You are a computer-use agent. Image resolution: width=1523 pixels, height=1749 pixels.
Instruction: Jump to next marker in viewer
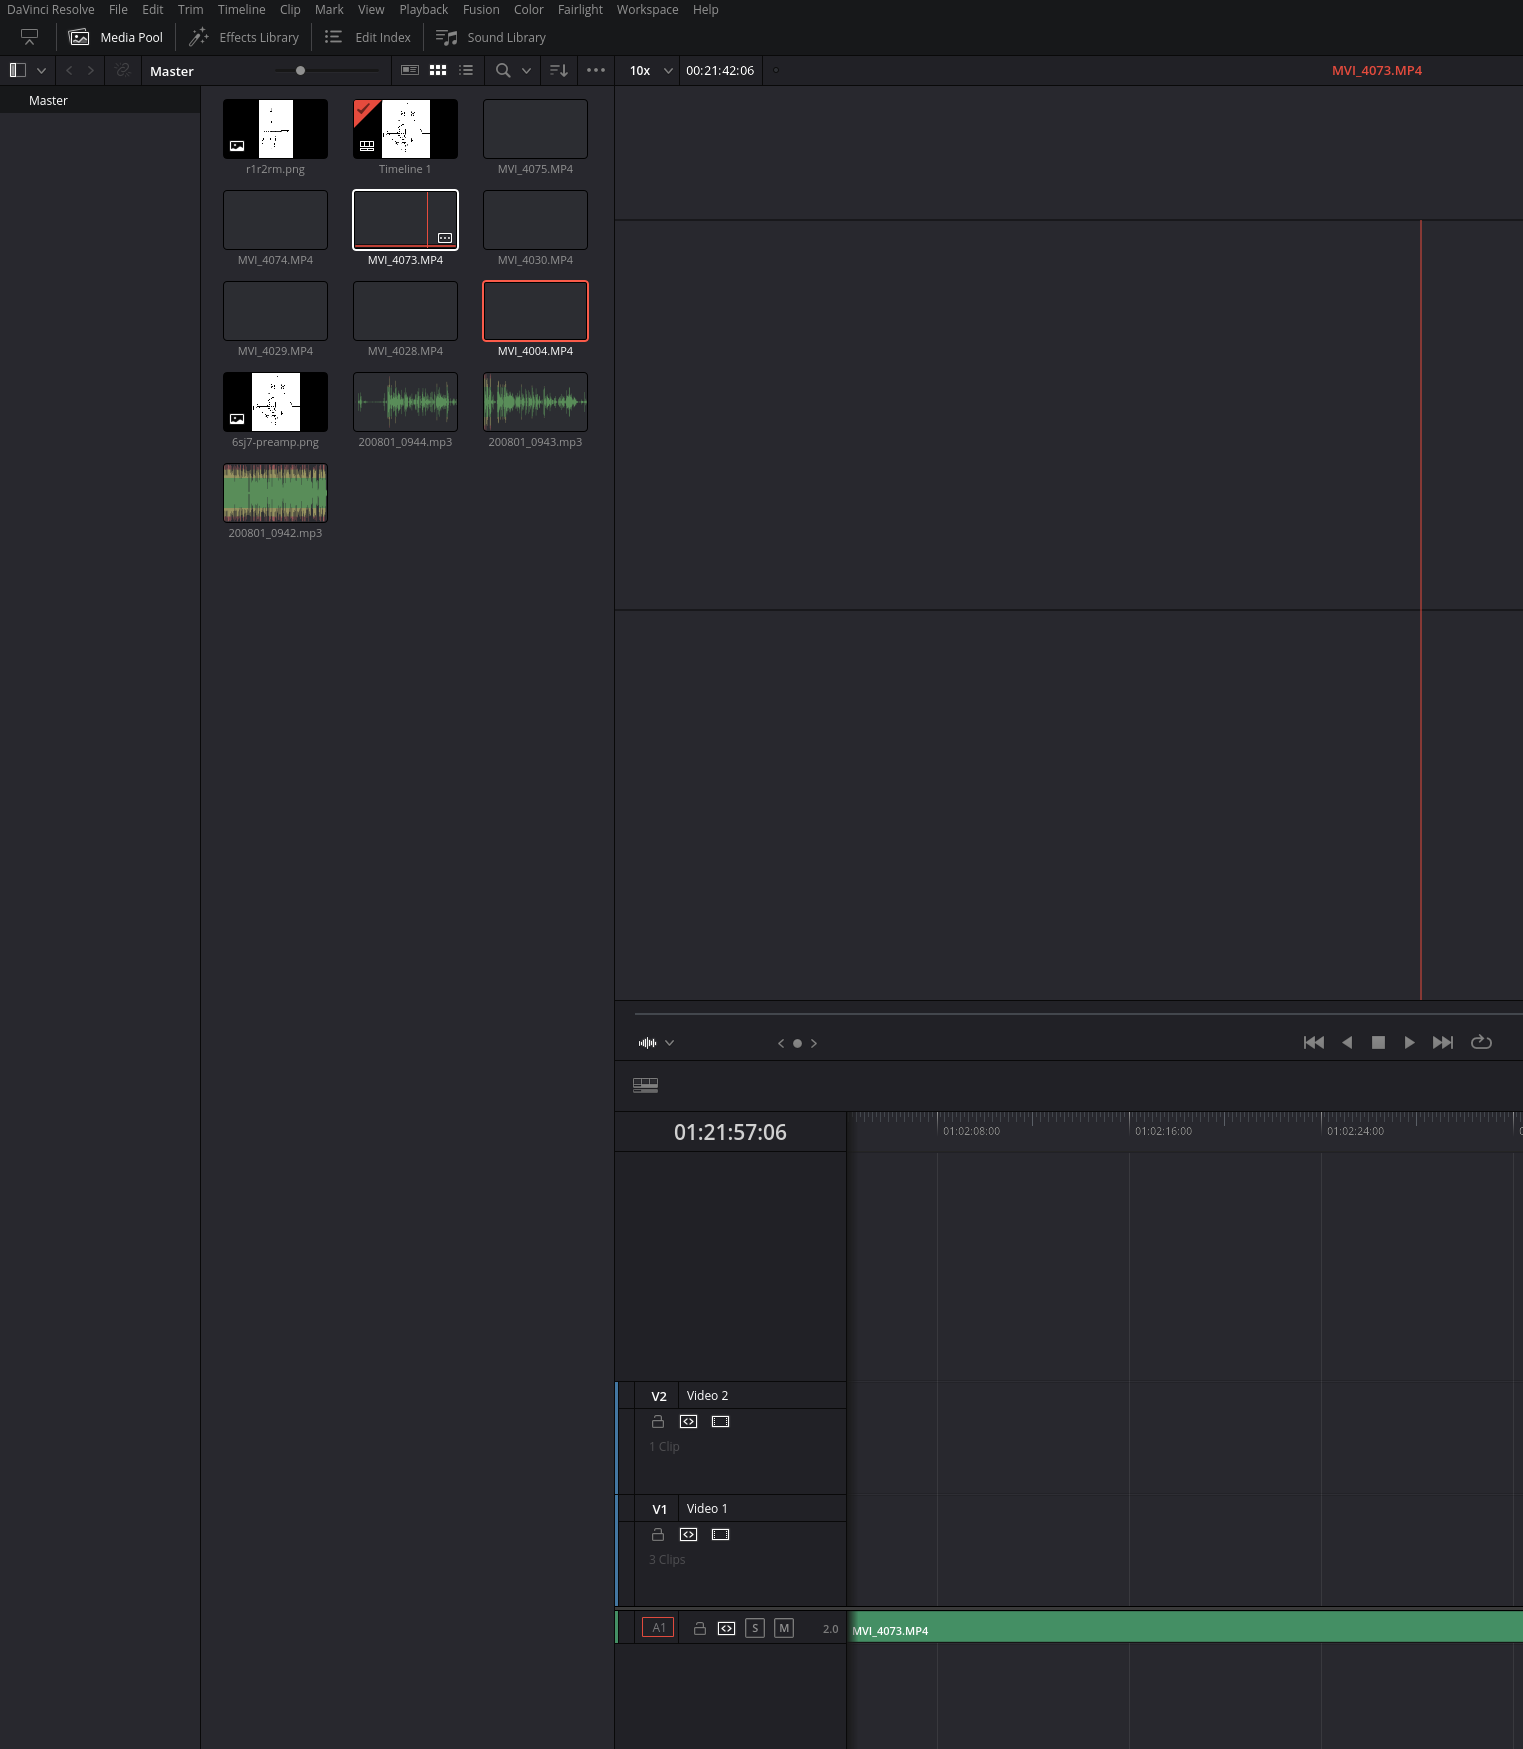click(814, 1043)
